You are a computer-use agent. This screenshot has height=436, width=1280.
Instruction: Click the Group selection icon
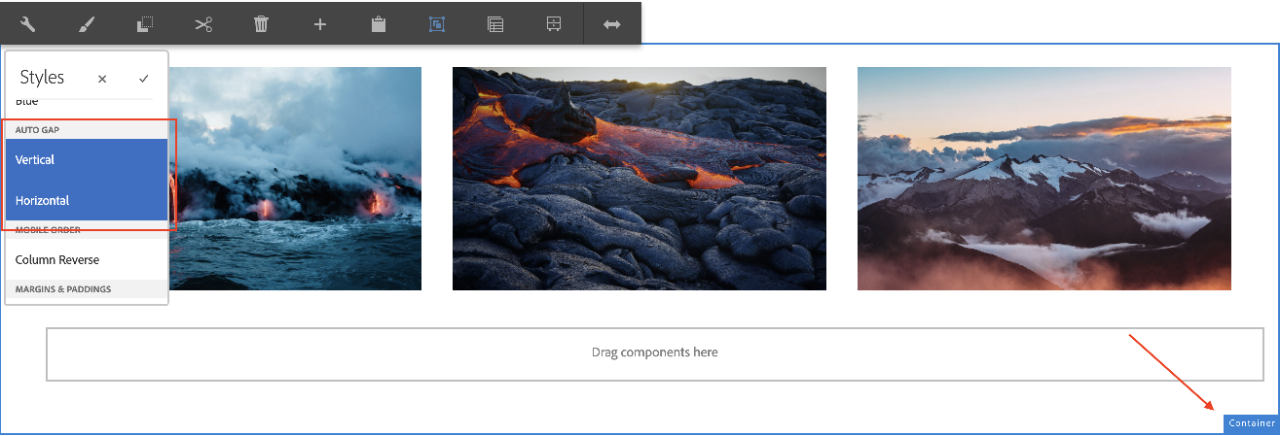click(x=437, y=24)
